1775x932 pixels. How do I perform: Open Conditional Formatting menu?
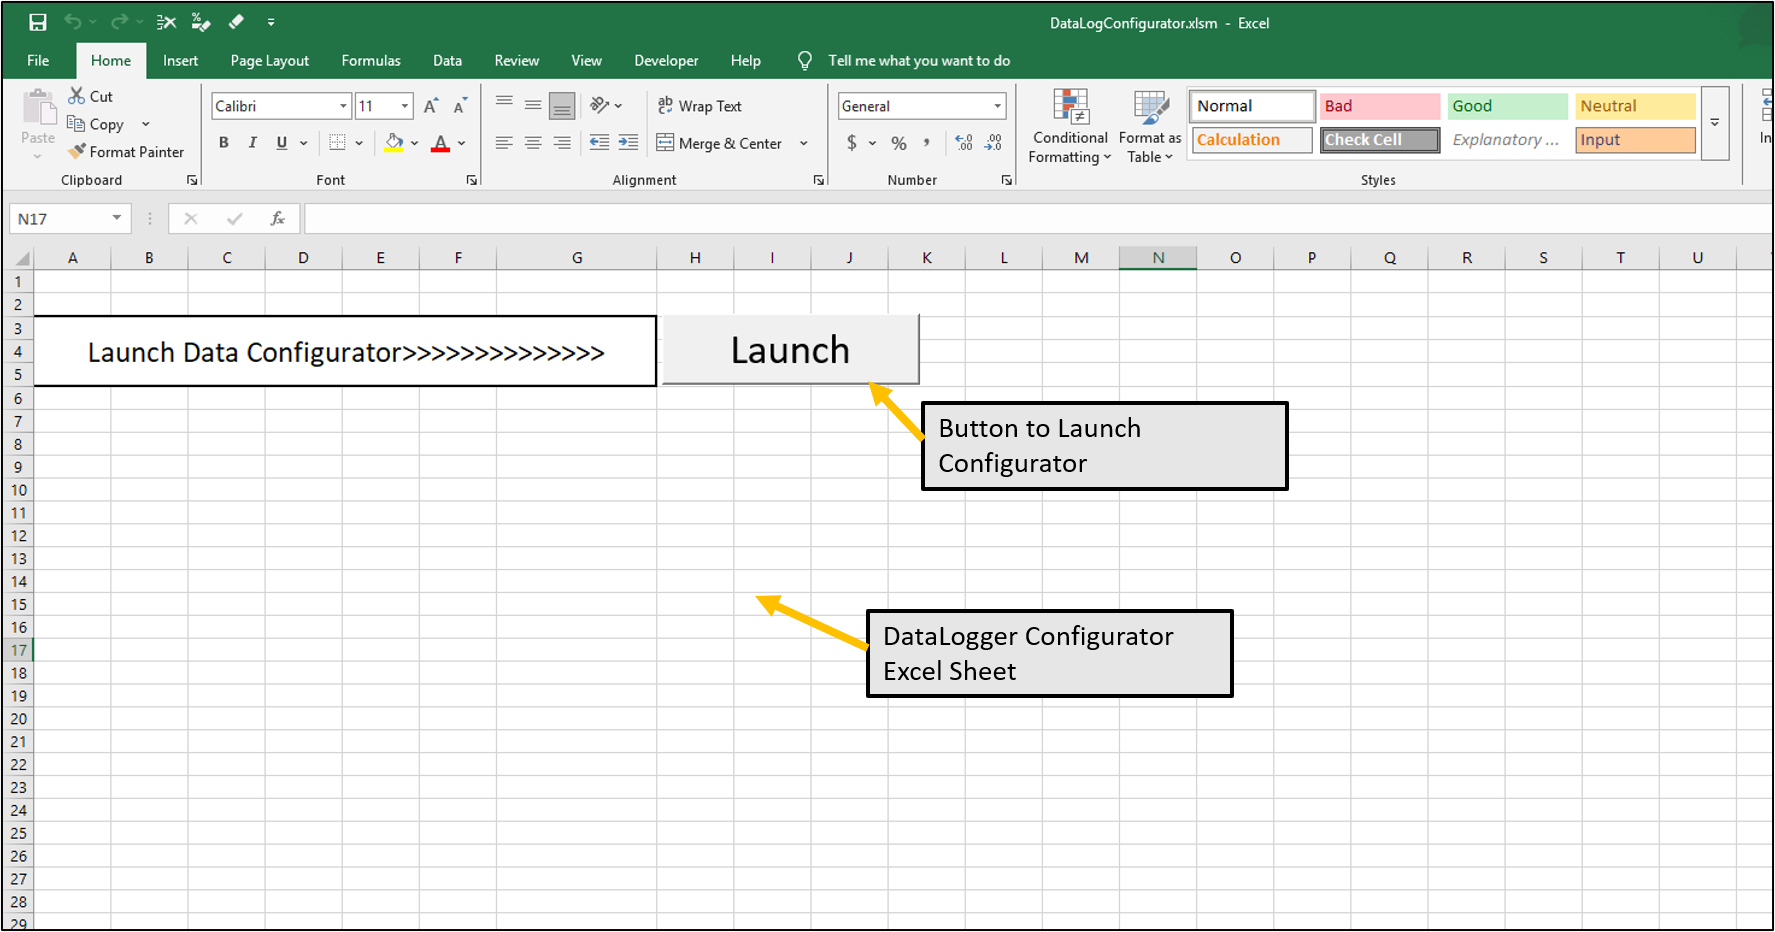[x=1070, y=127]
